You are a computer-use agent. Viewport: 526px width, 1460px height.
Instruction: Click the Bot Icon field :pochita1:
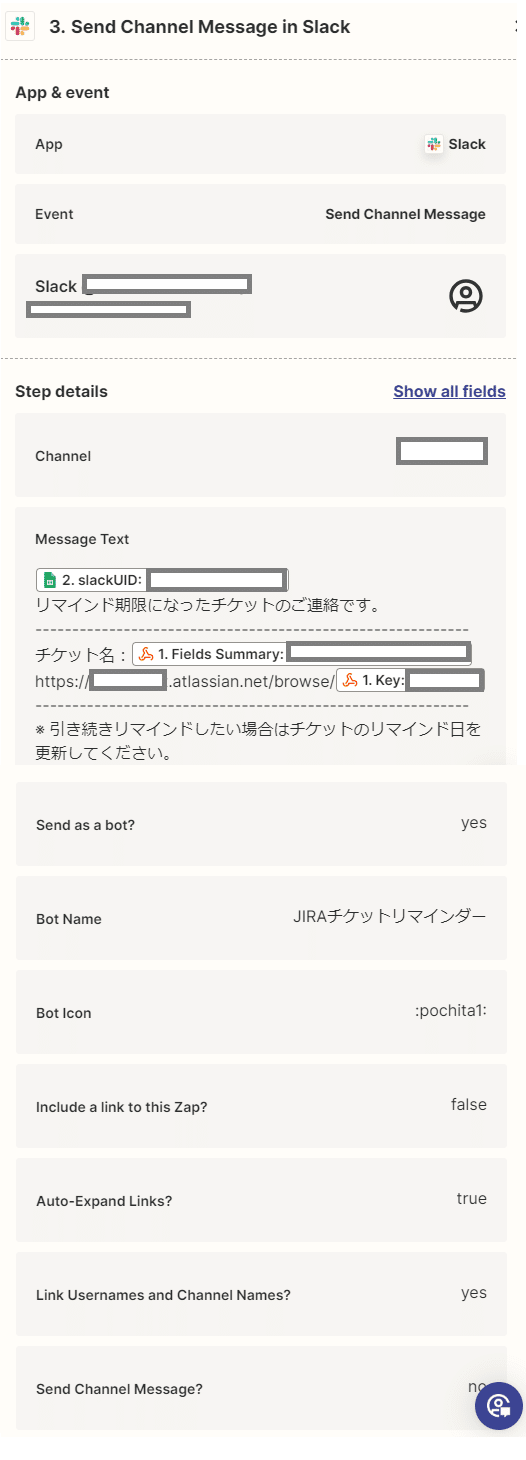[x=450, y=1011]
